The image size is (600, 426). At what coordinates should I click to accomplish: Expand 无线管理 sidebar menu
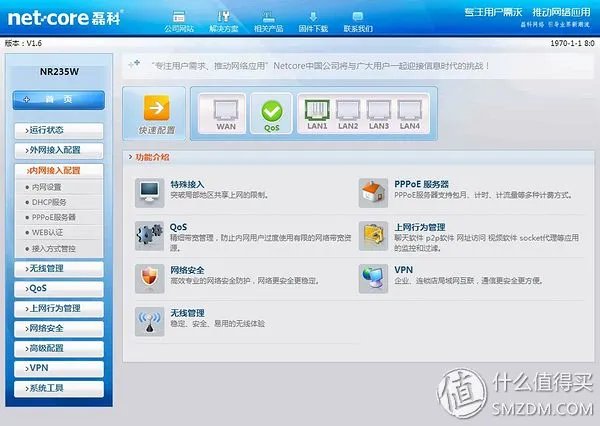coord(59,269)
